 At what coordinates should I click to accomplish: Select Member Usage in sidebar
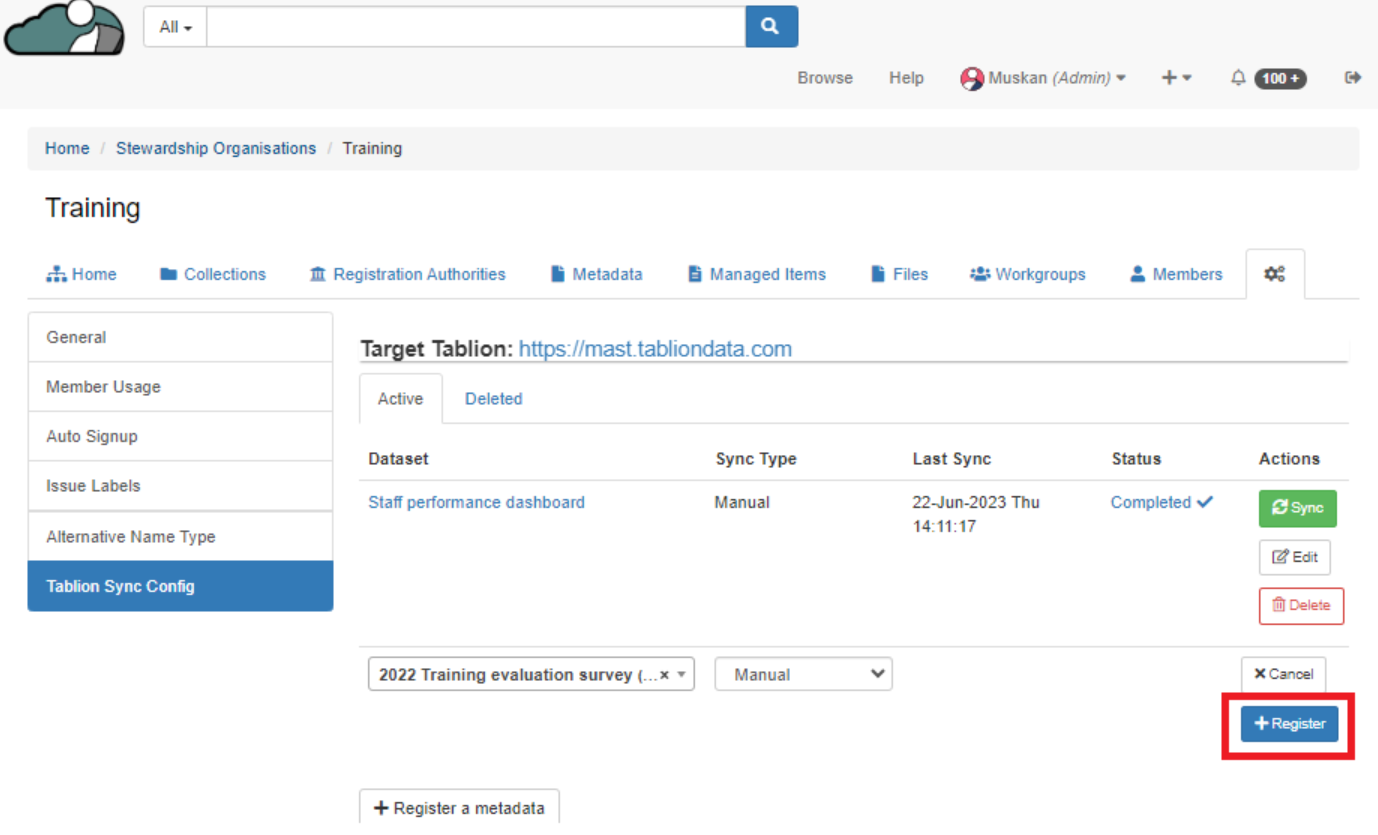click(103, 387)
